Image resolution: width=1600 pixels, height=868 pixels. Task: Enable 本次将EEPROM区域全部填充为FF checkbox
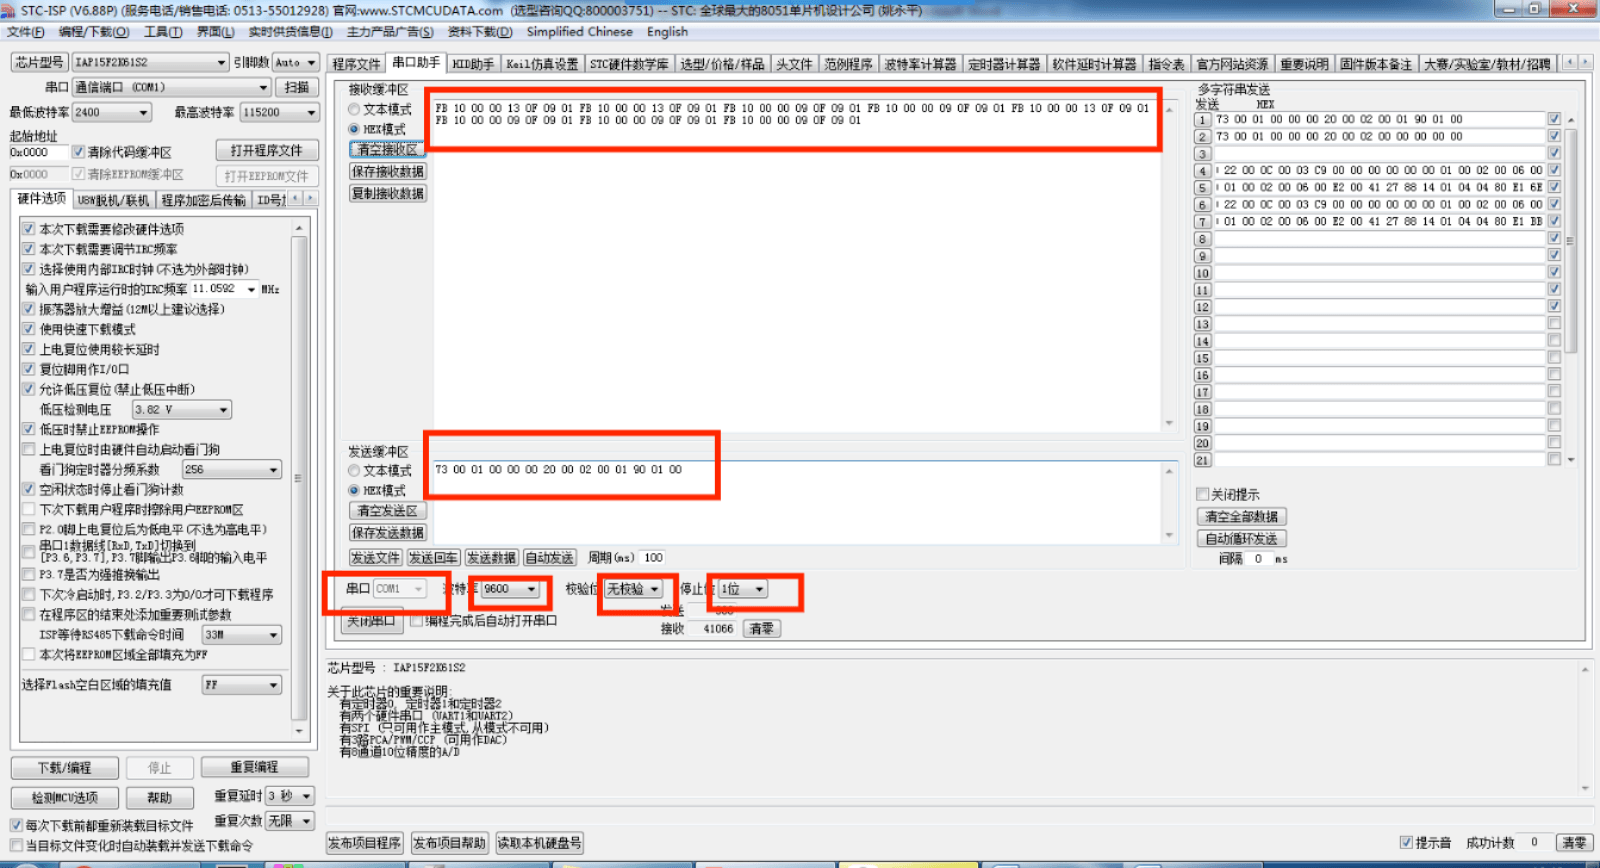pyautogui.click(x=29, y=654)
